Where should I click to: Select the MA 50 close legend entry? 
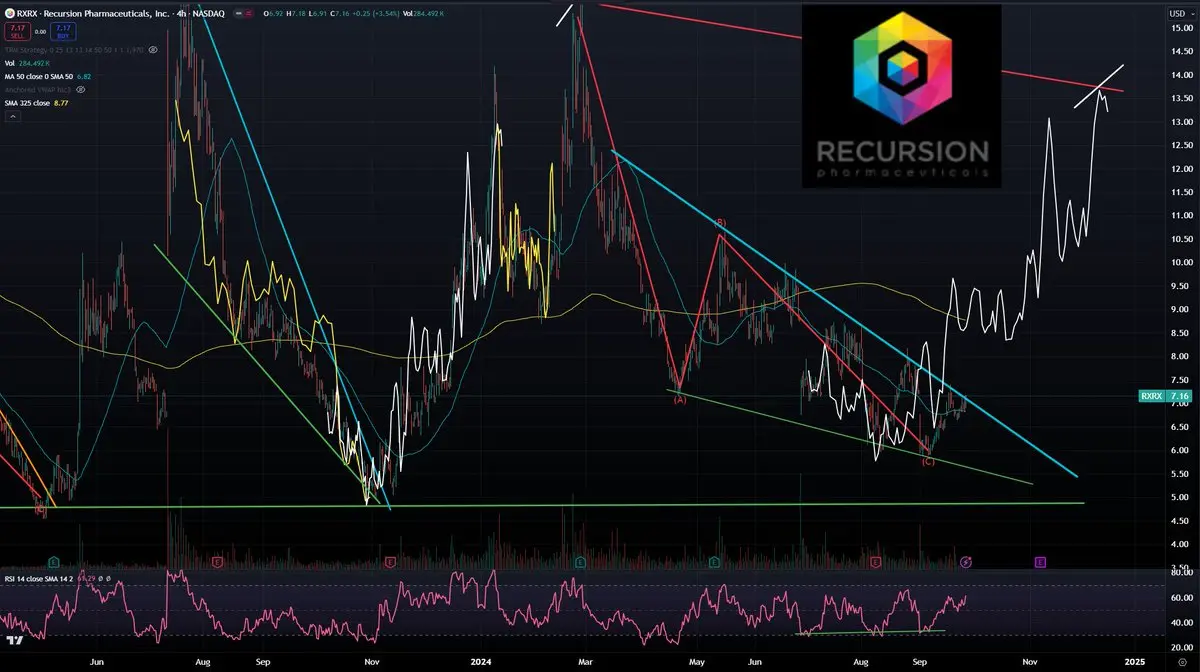[48, 76]
